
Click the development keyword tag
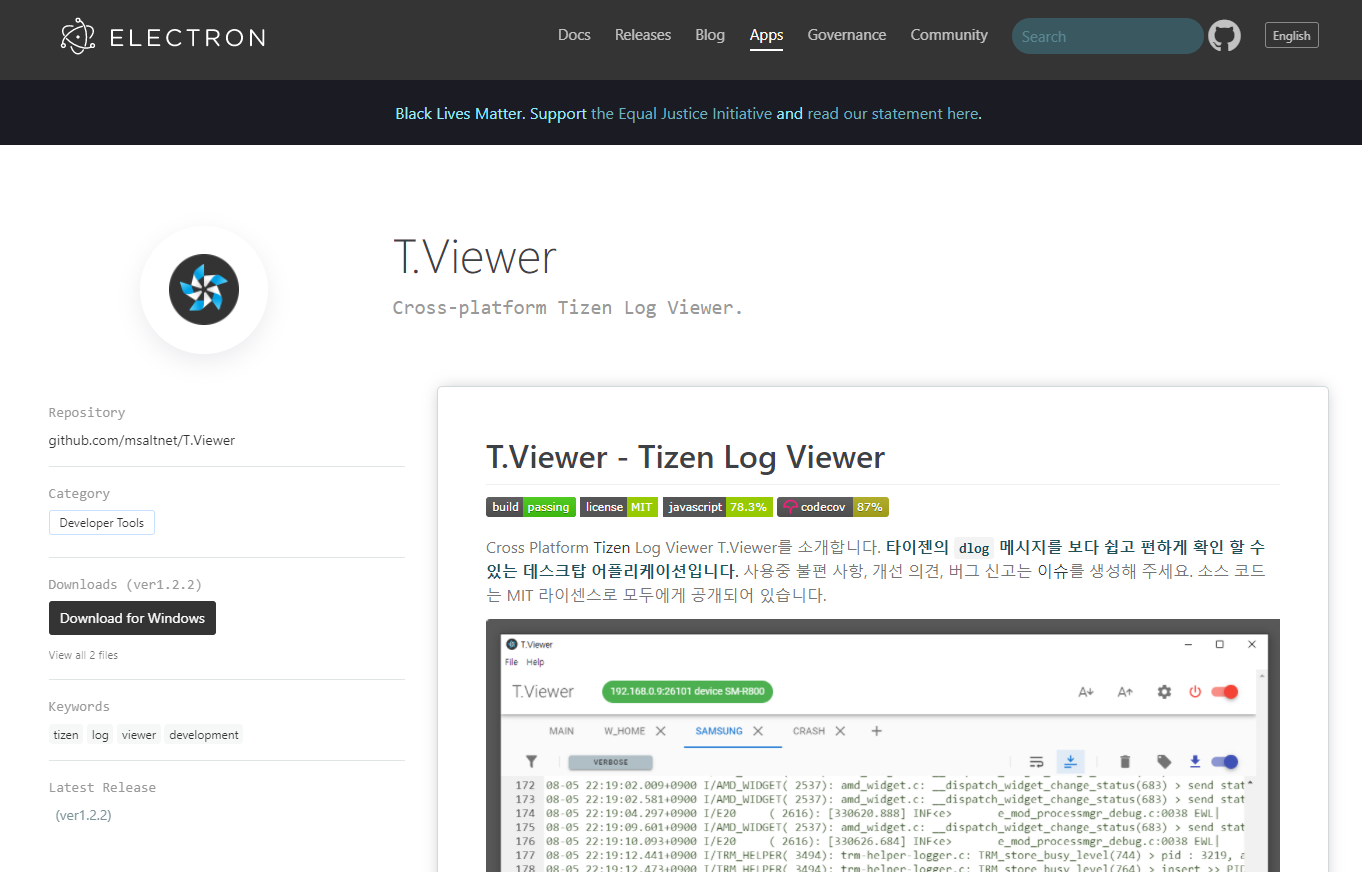tap(204, 735)
